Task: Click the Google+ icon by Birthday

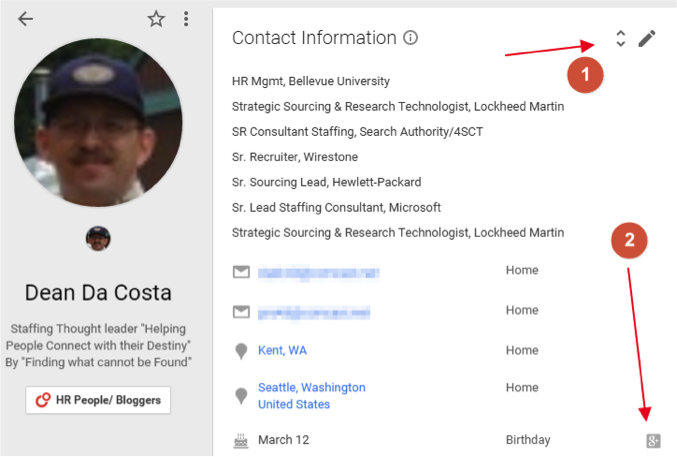Action: 653,441
